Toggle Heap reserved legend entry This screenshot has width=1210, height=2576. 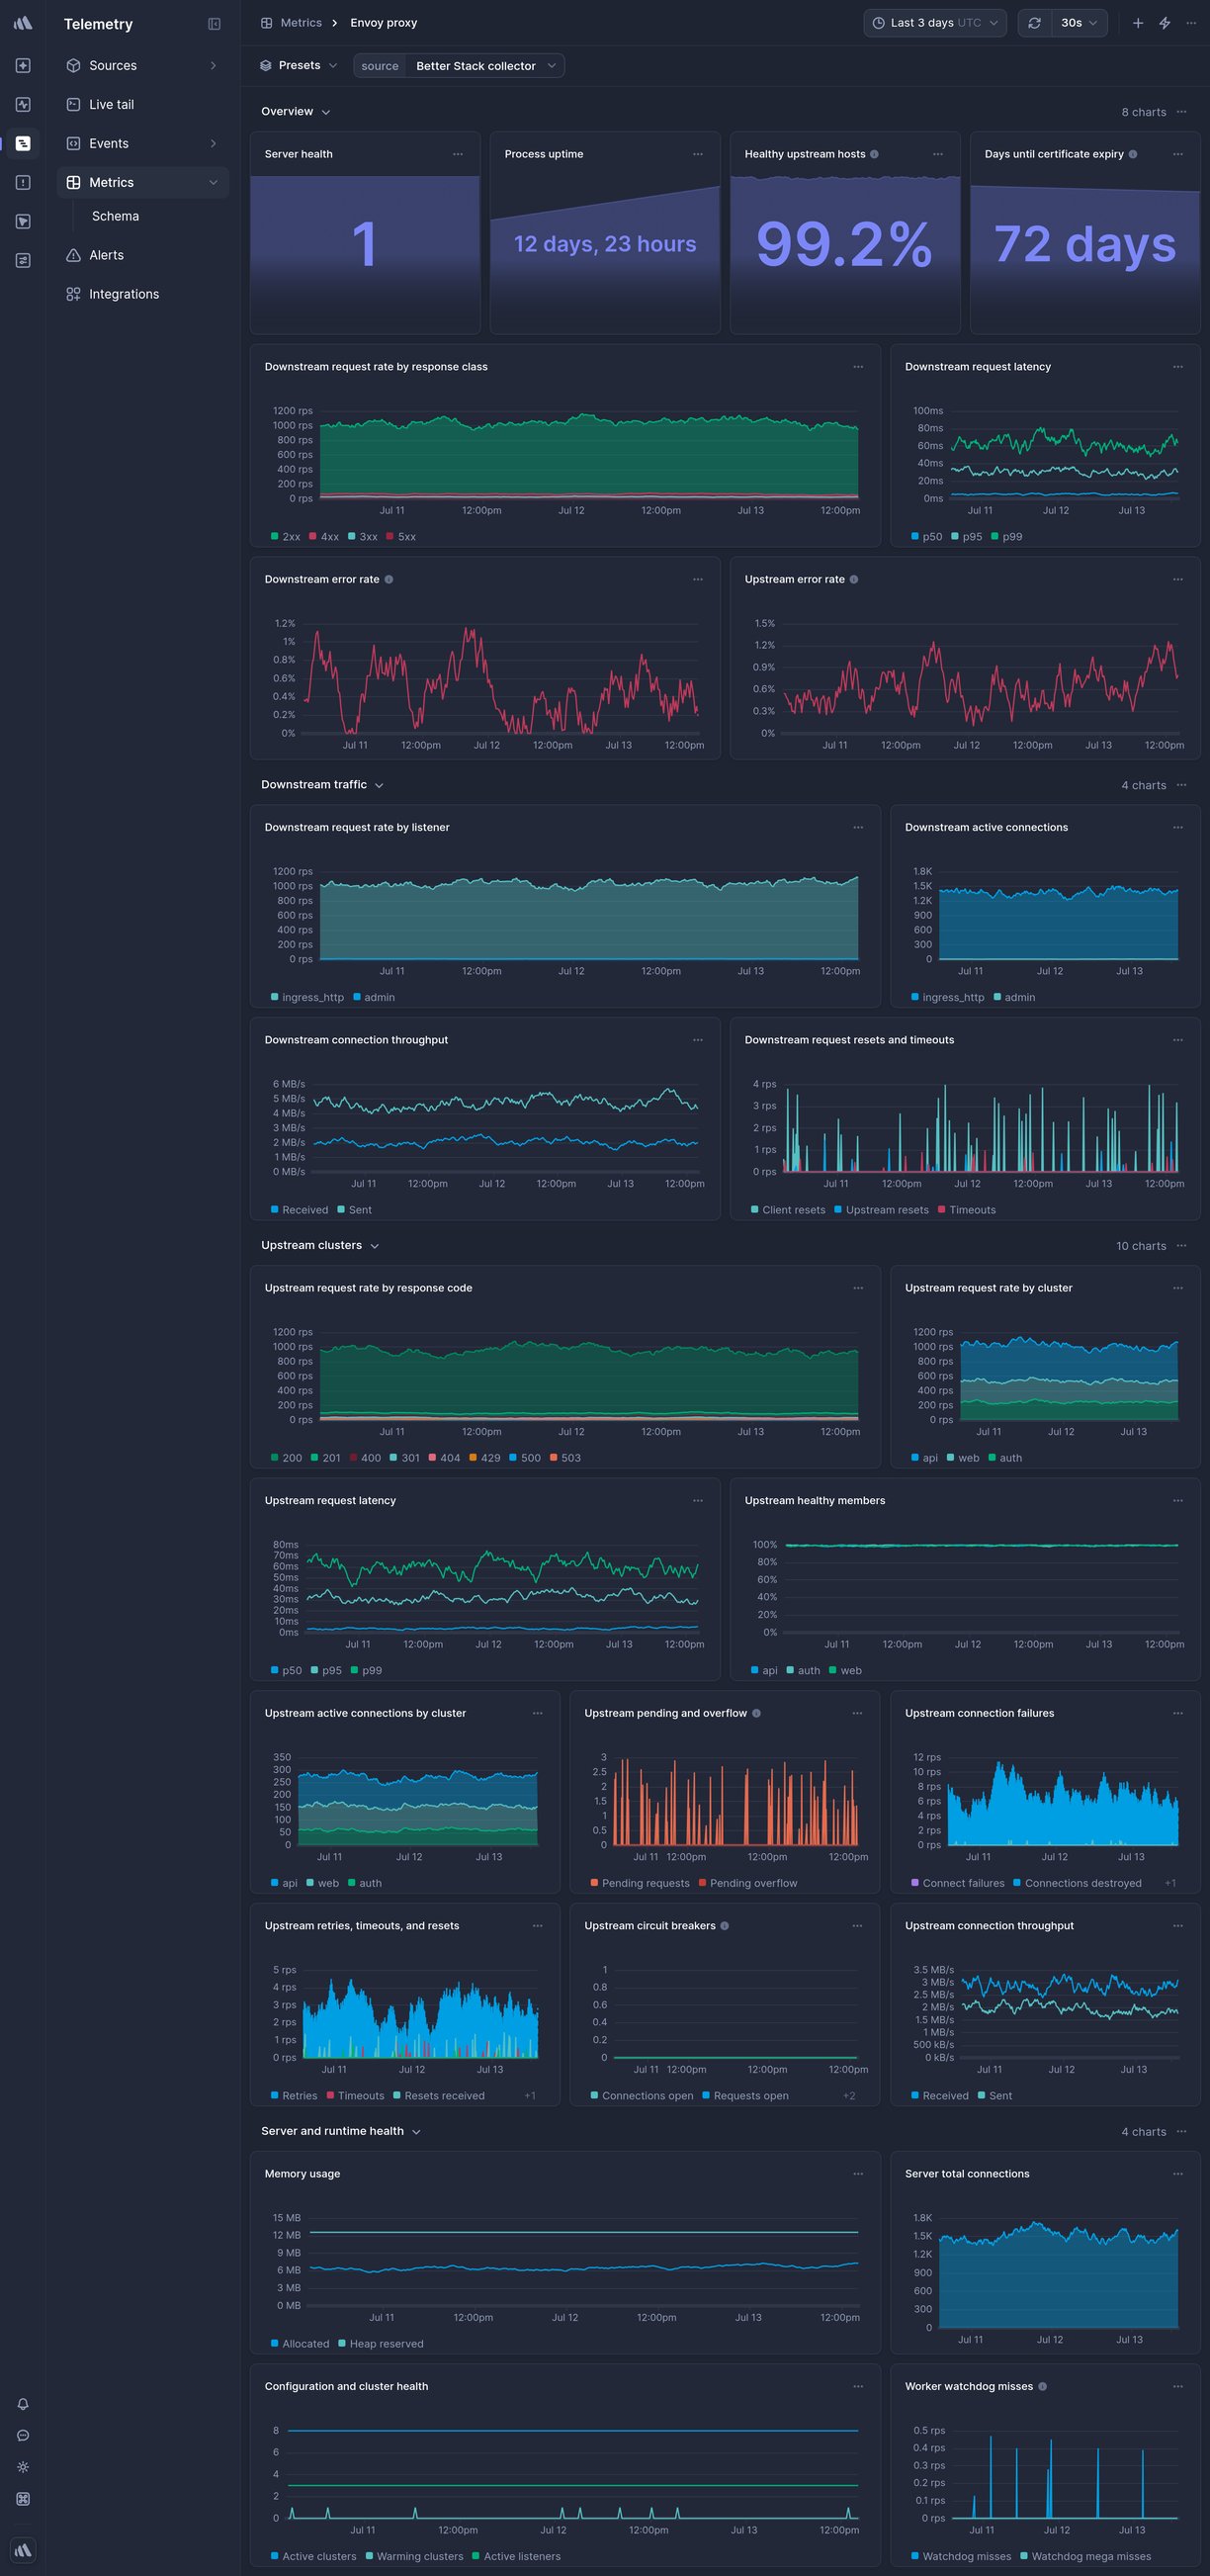point(381,2344)
